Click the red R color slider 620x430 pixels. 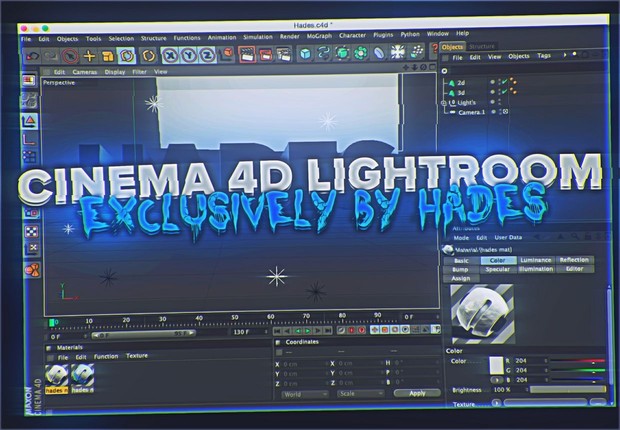[578, 361]
